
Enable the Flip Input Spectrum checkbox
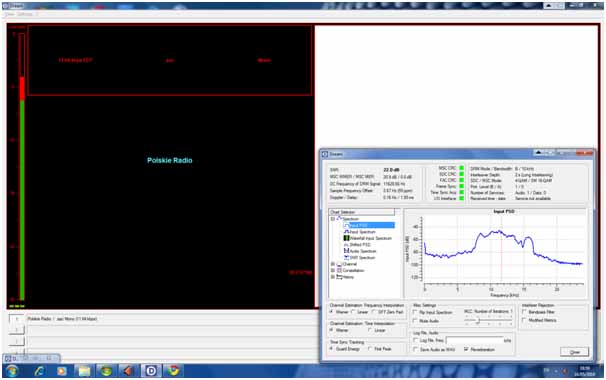coord(415,312)
